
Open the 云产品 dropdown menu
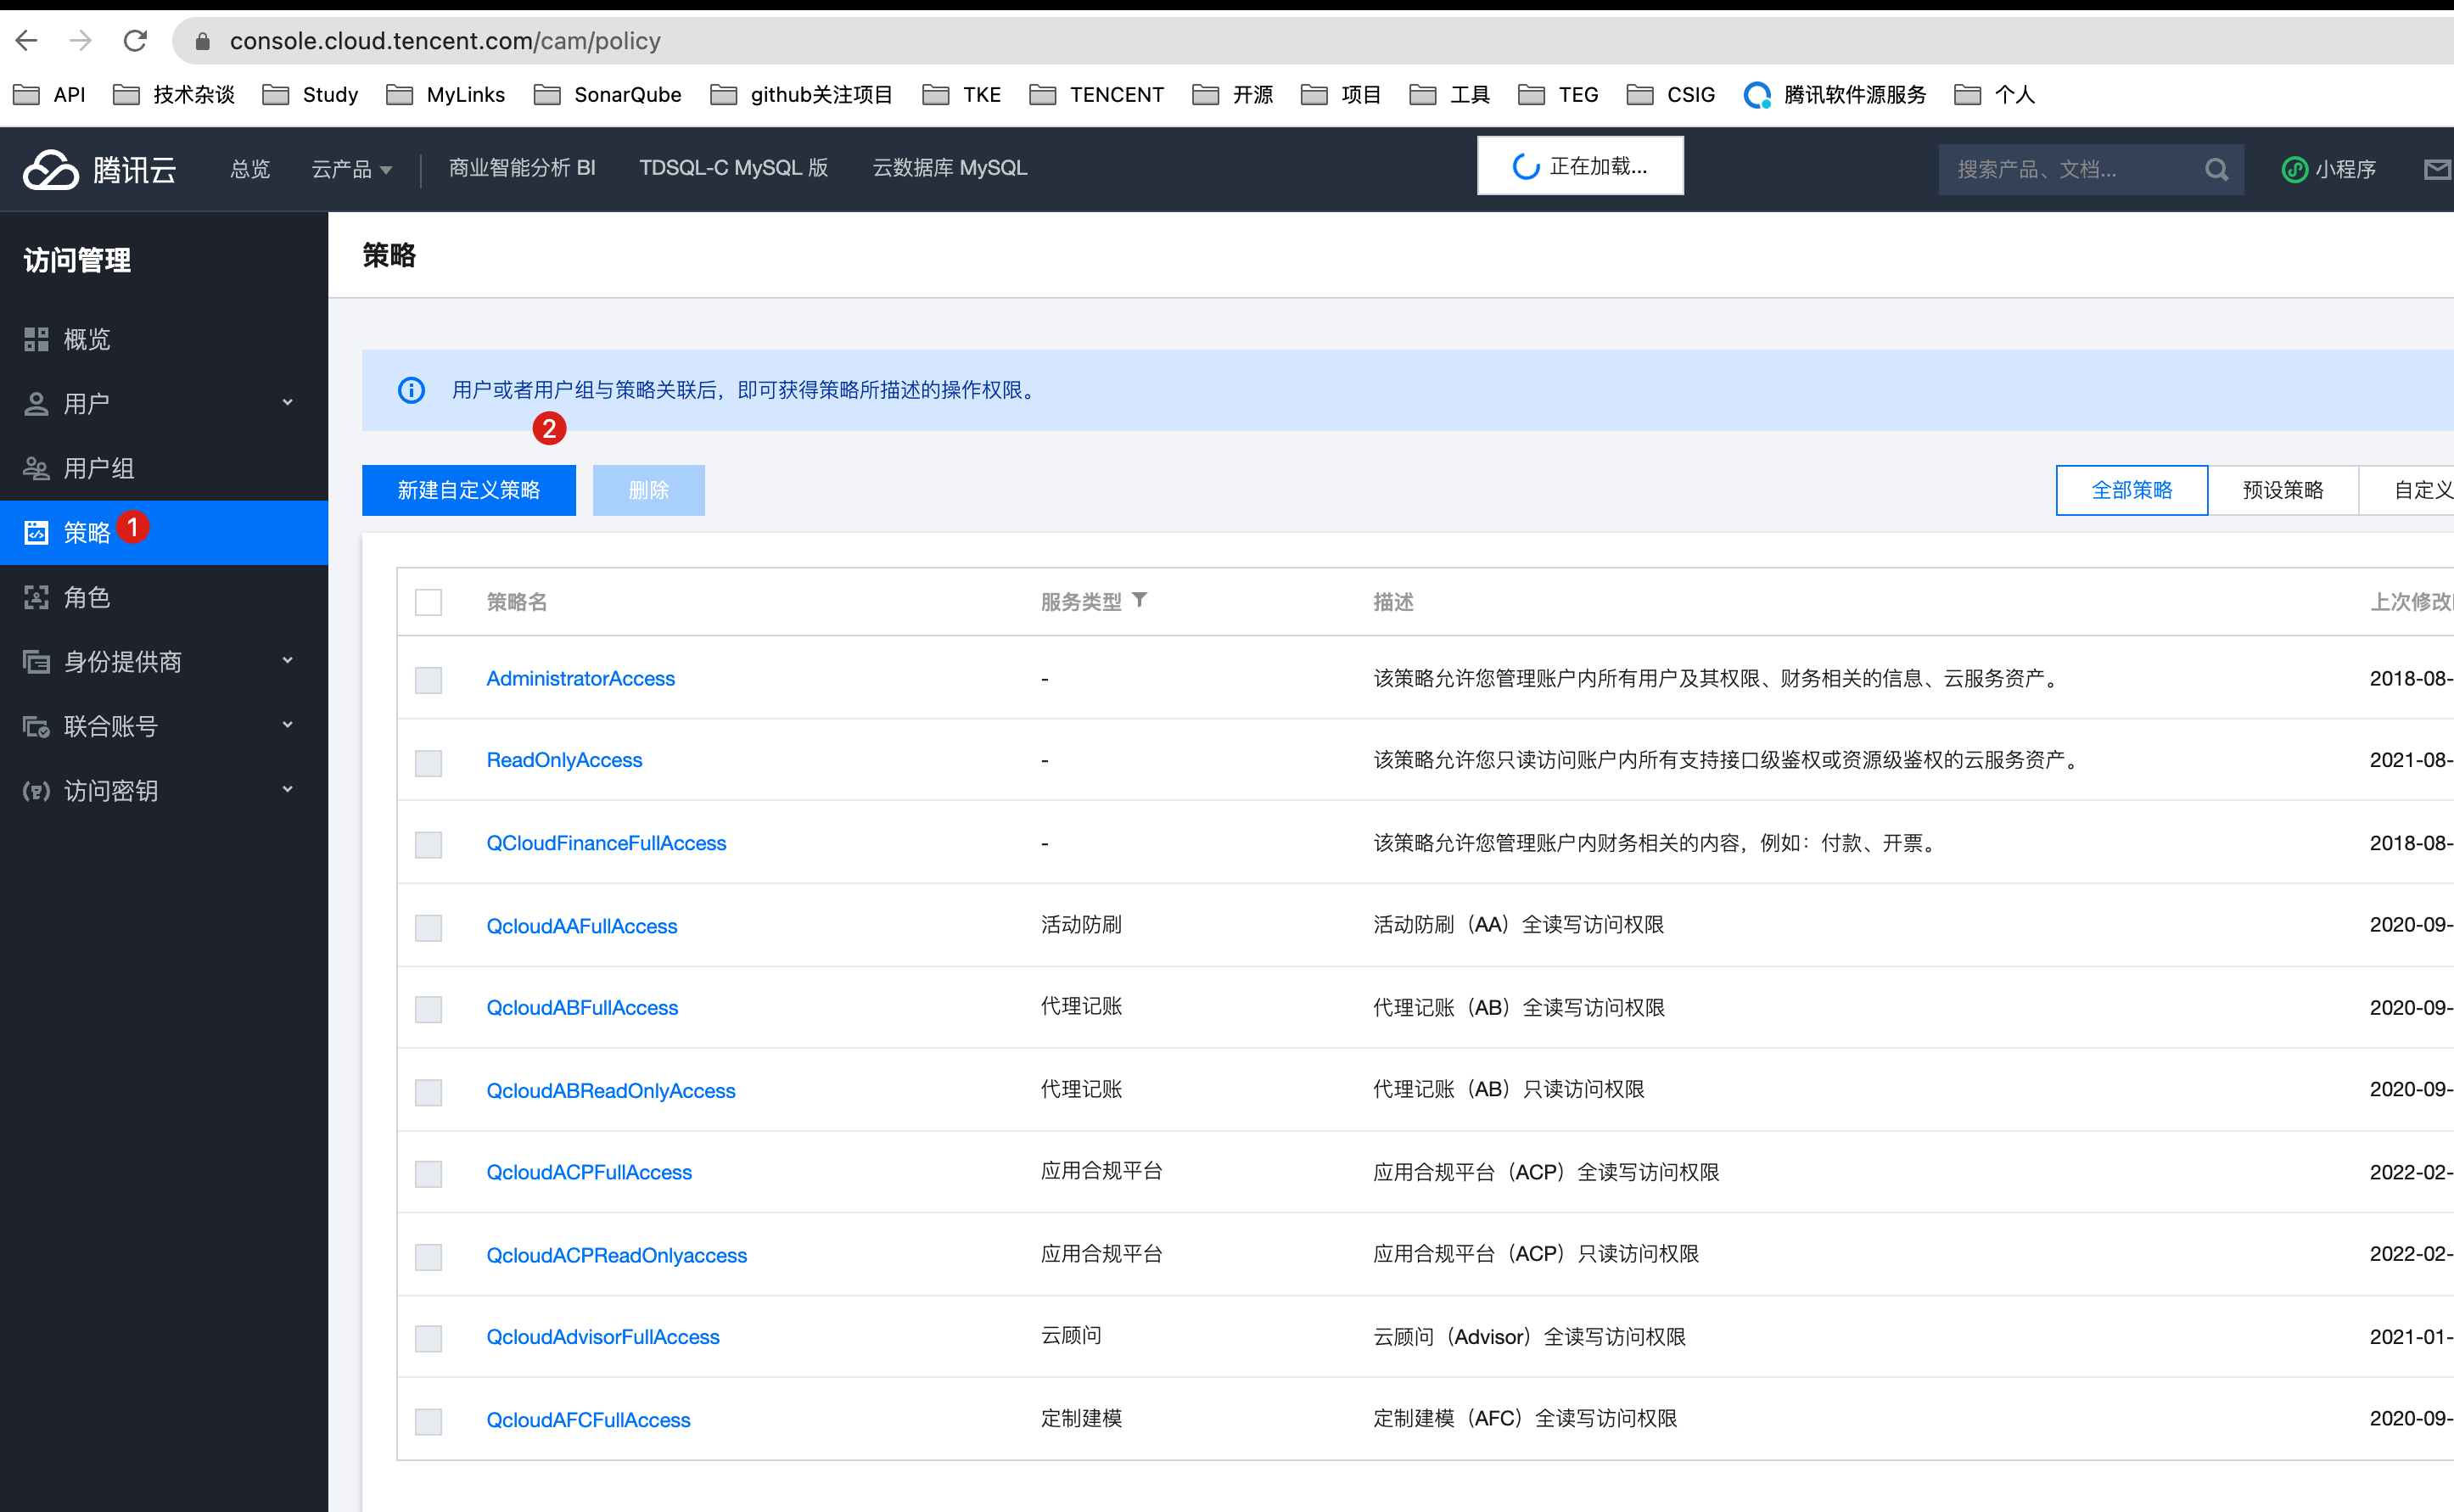351,169
